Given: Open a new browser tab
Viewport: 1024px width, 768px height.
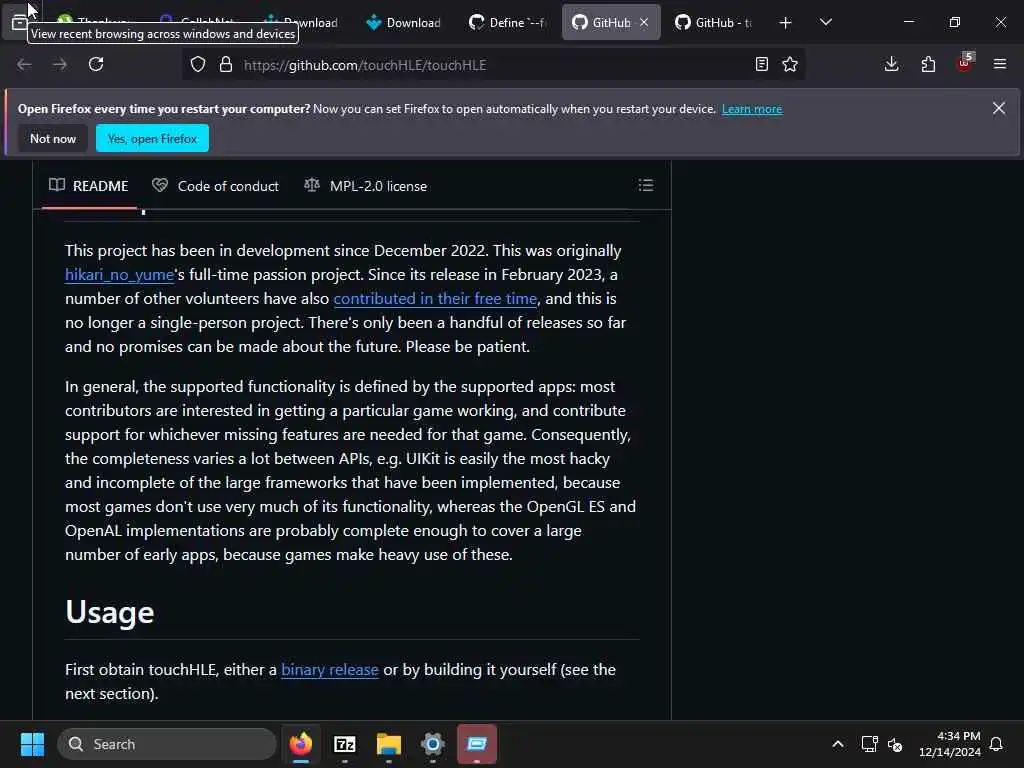Looking at the screenshot, I should pyautogui.click(x=786, y=23).
